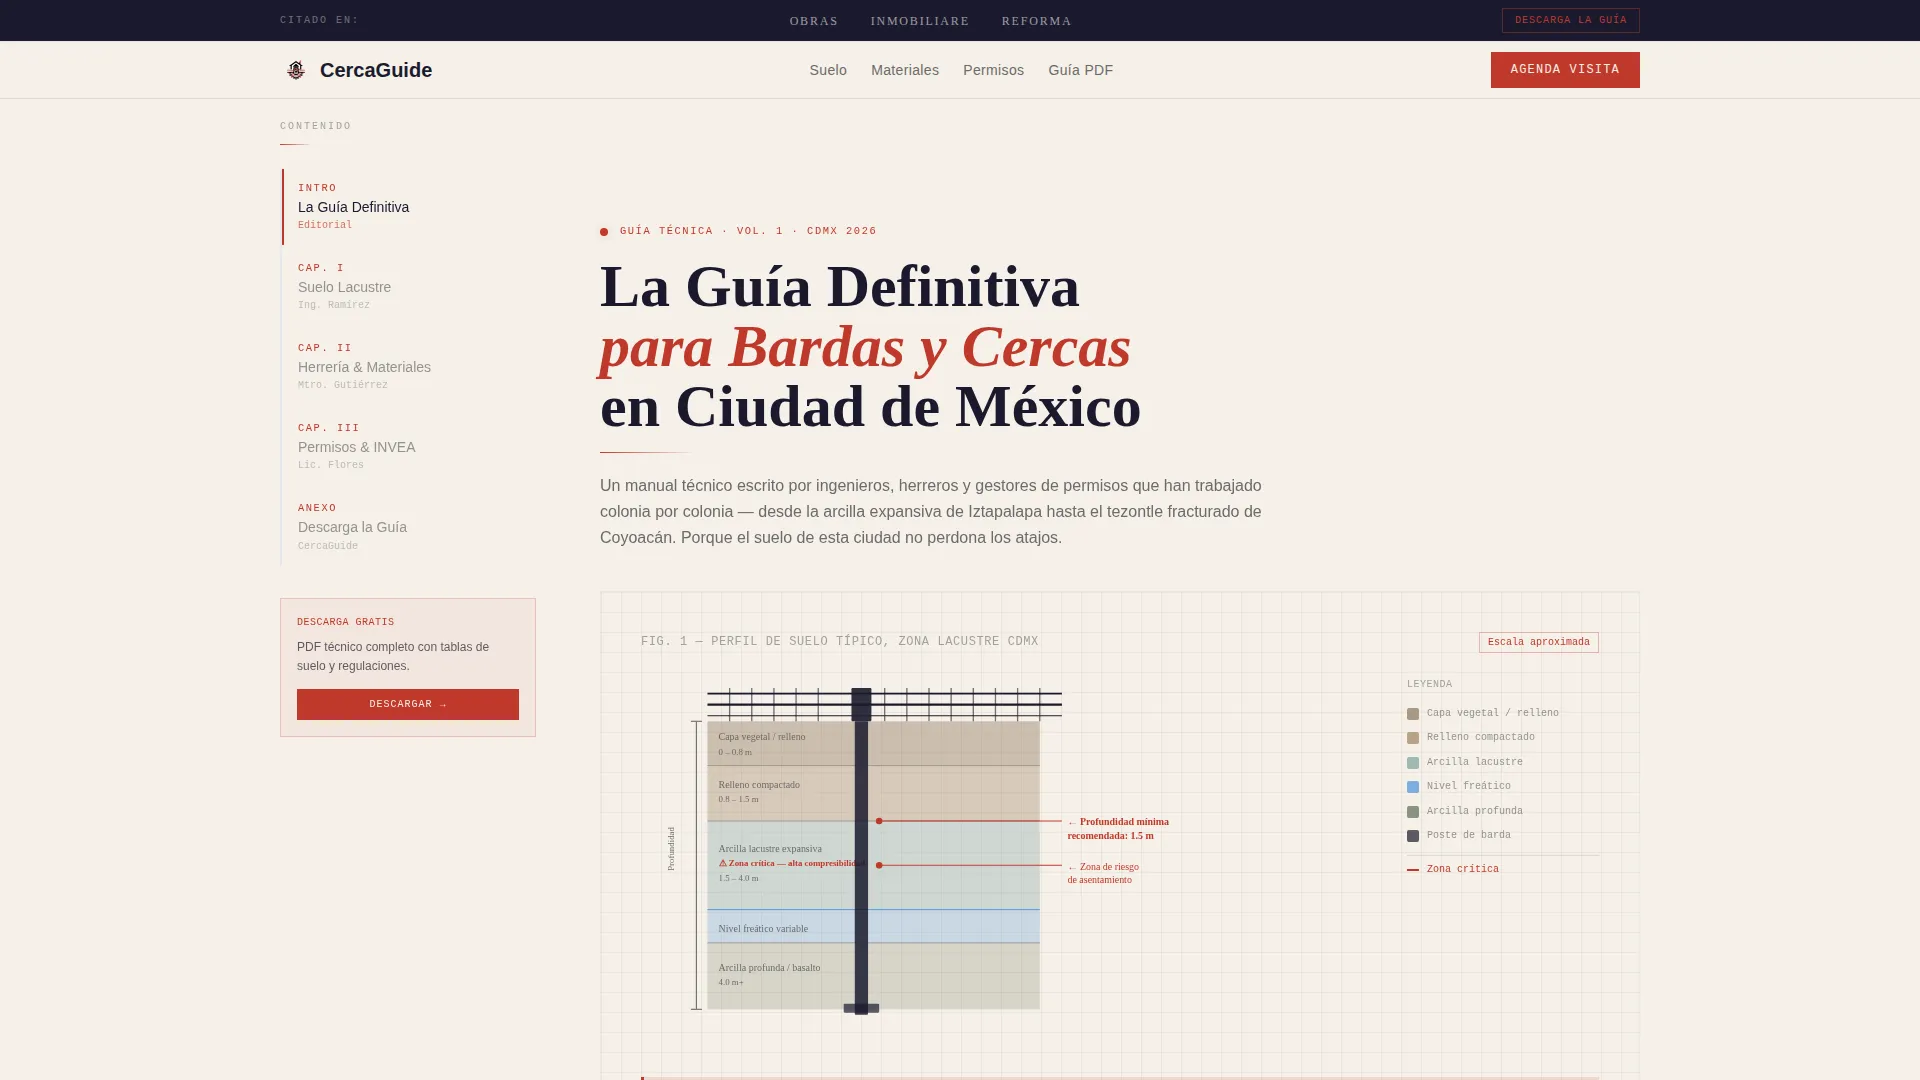Click the Capa vegetal / relleno diagram label
1920x1080 pixels.
762,737
